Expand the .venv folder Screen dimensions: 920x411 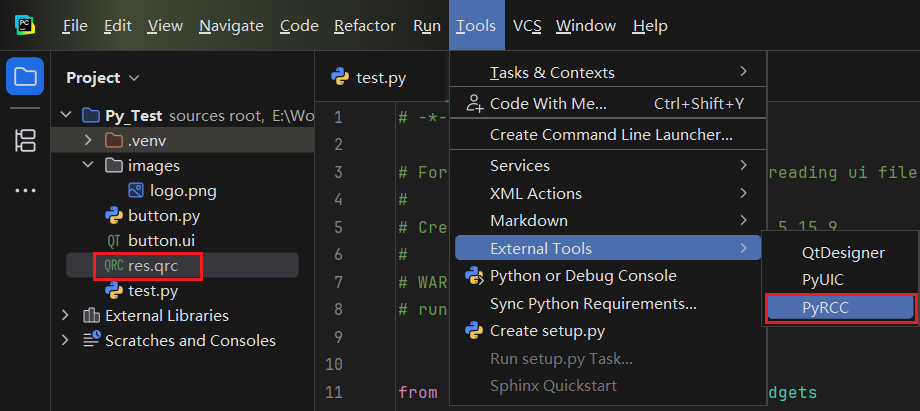(x=88, y=140)
